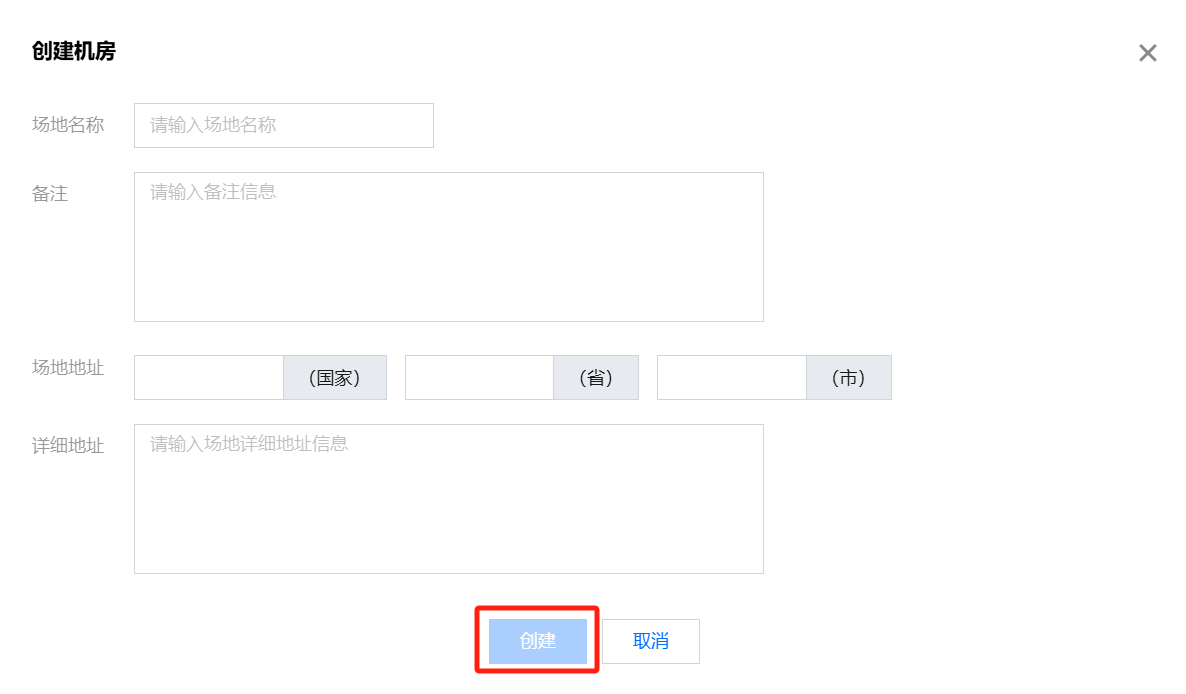Click placeholder text 请输入场地名称
This screenshot has width=1186, height=694.
pos(213,126)
